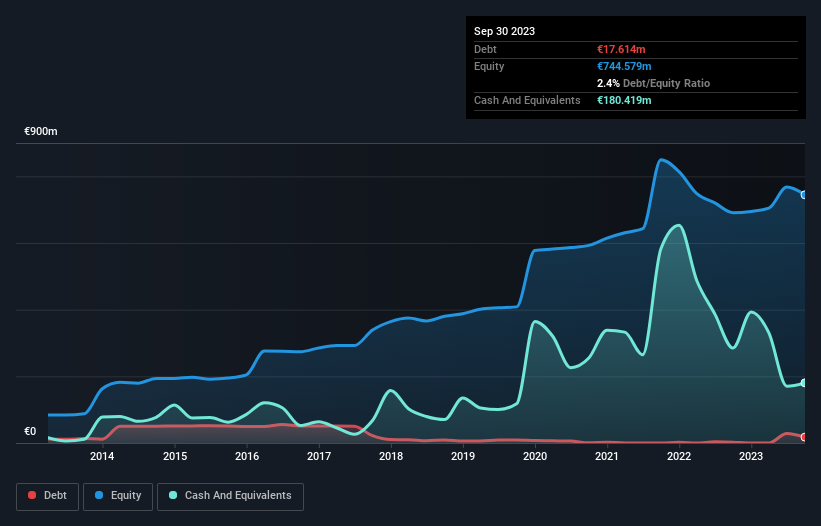Click the €744.579m equity value
The image size is (821, 526).
point(624,66)
